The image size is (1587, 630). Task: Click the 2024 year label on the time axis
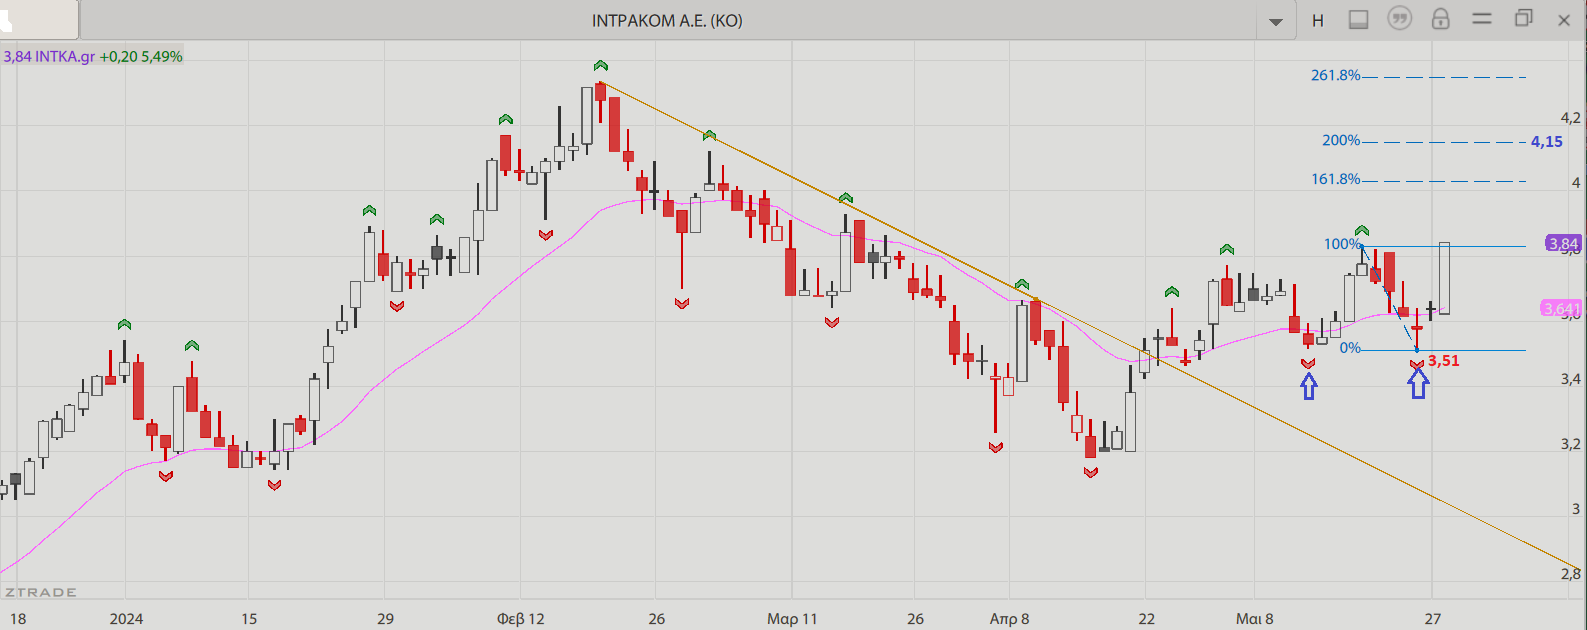(126, 619)
